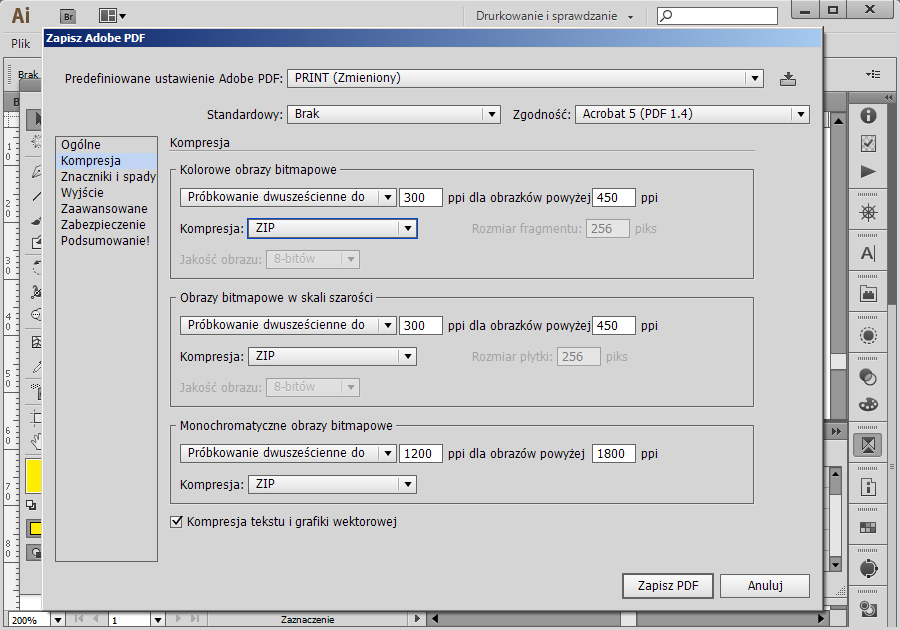Image resolution: width=900 pixels, height=630 pixels.
Task: Click the 200% zoom level field
Action: (29, 620)
